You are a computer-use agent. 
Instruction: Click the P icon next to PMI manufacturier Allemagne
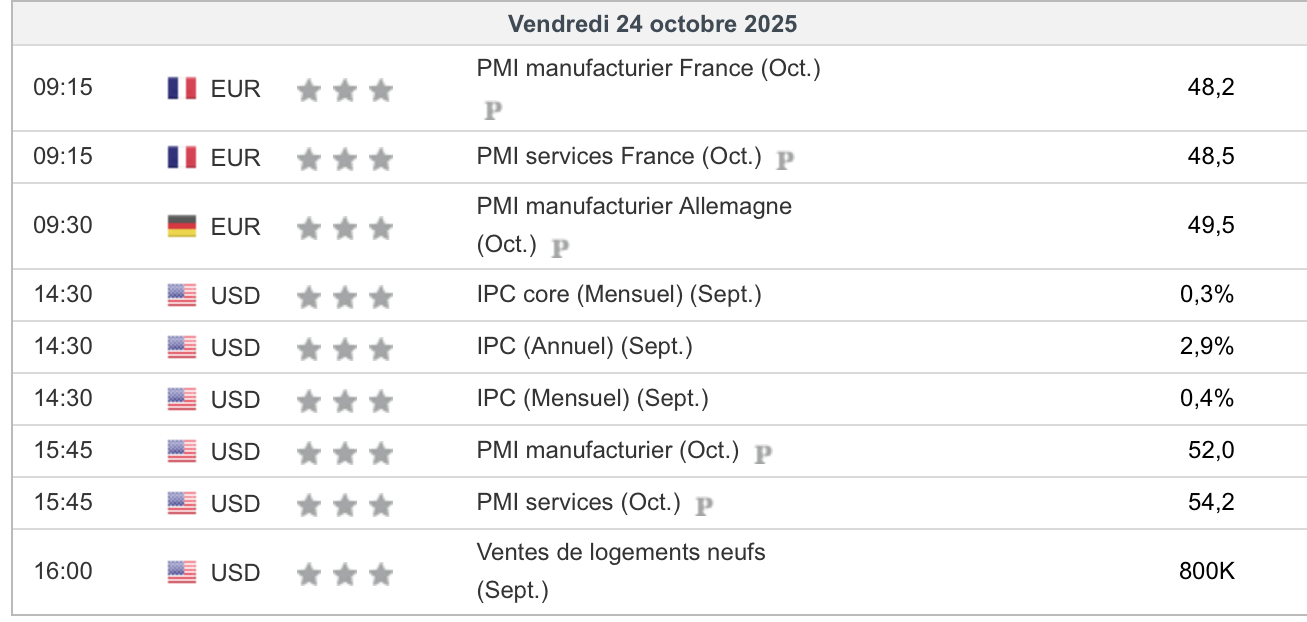pyautogui.click(x=560, y=246)
